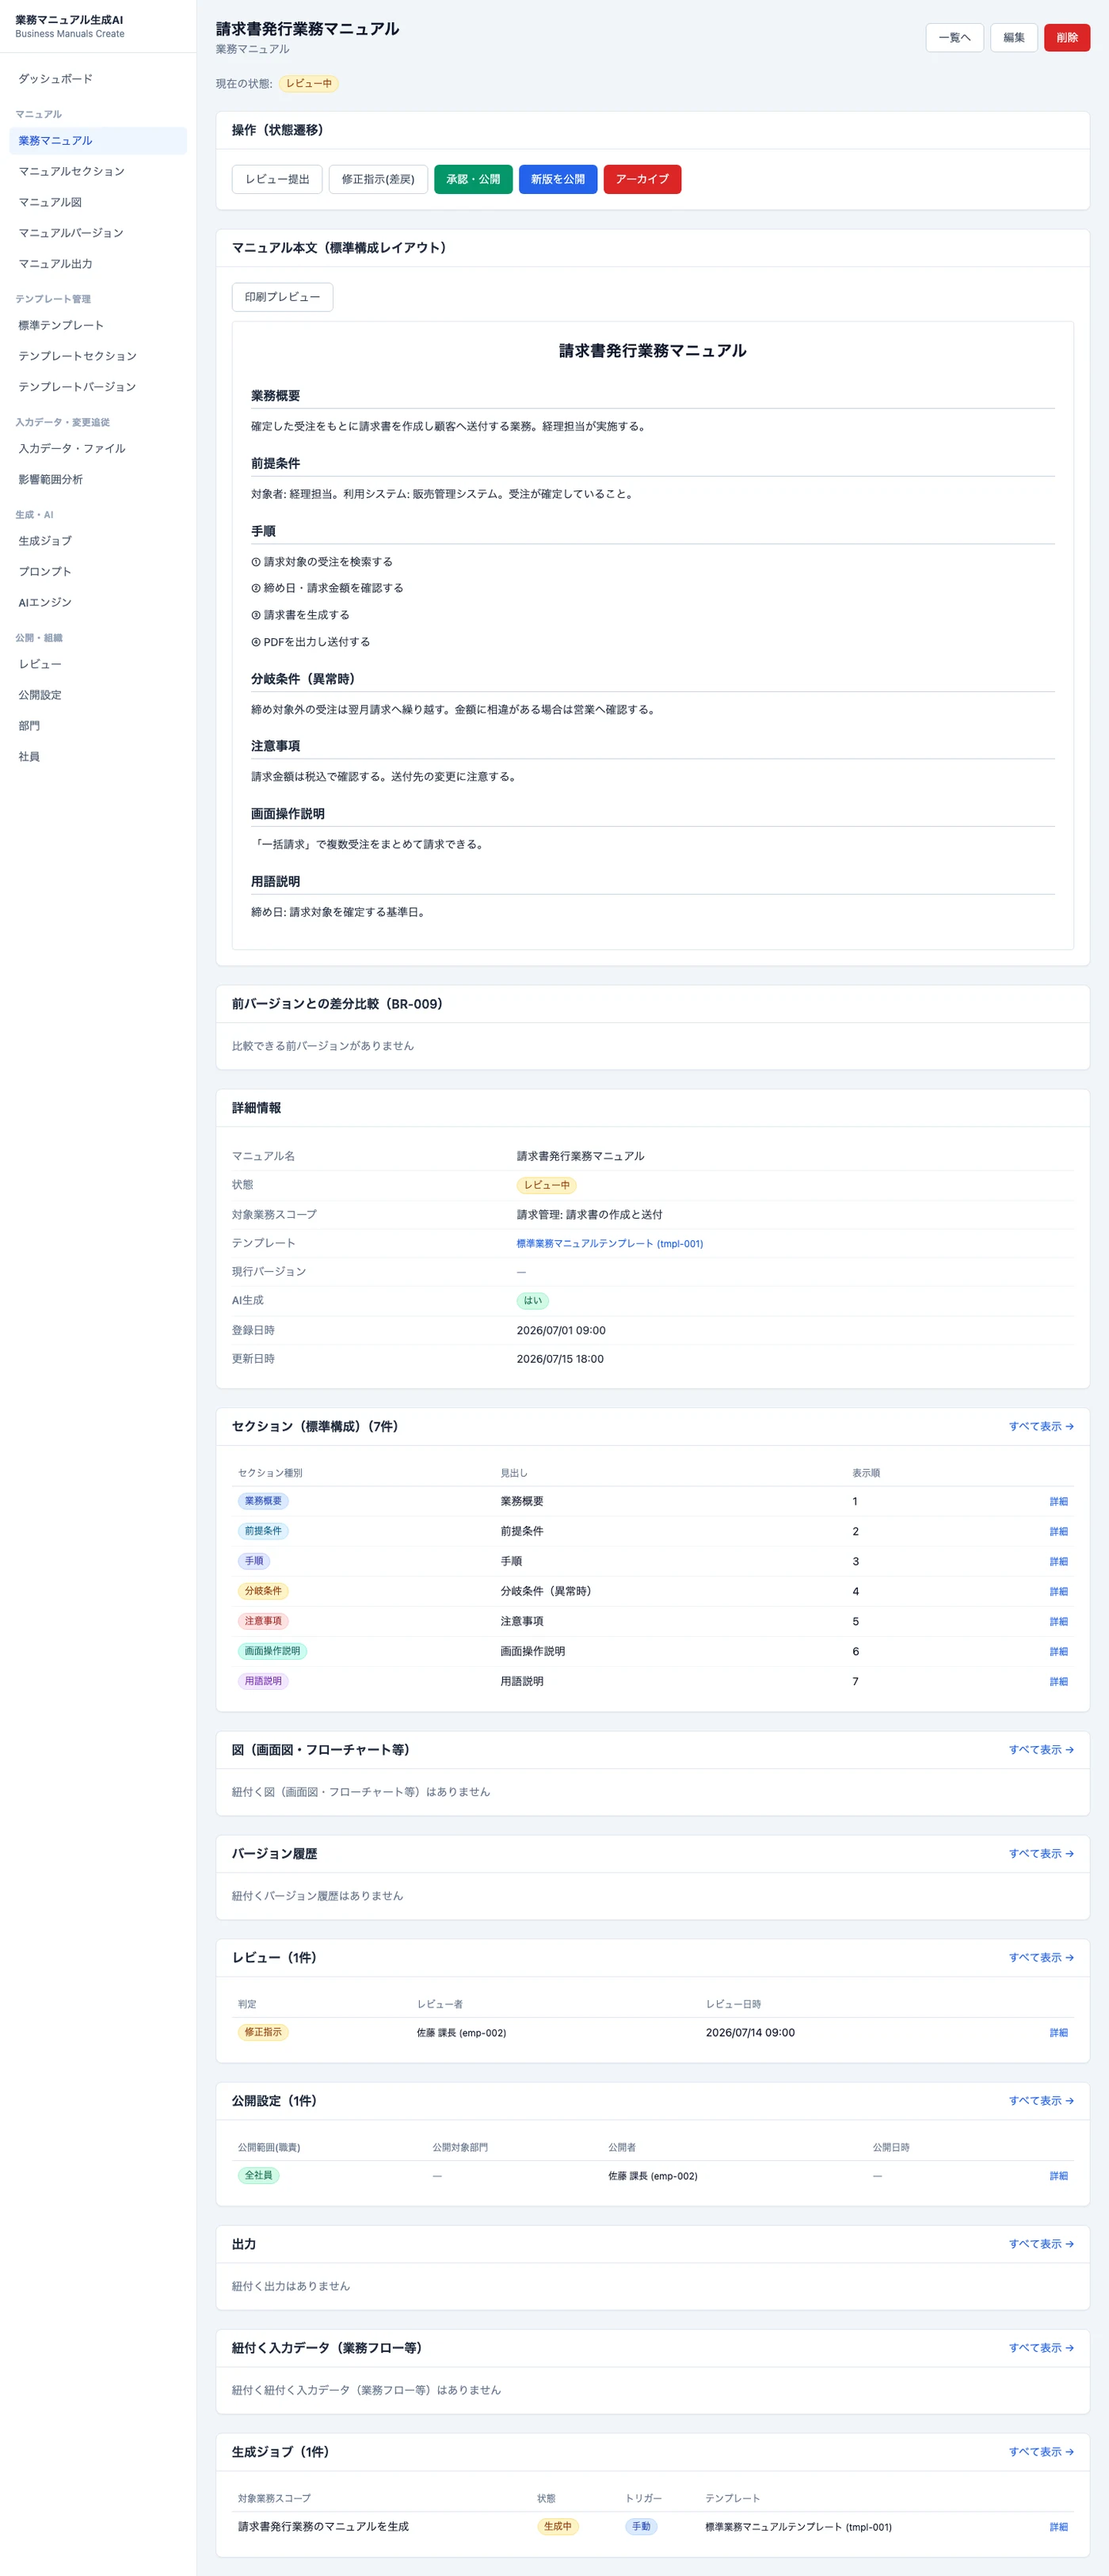Go to 生成ジョブ in sidebar
1109x2576 pixels.
coord(98,541)
